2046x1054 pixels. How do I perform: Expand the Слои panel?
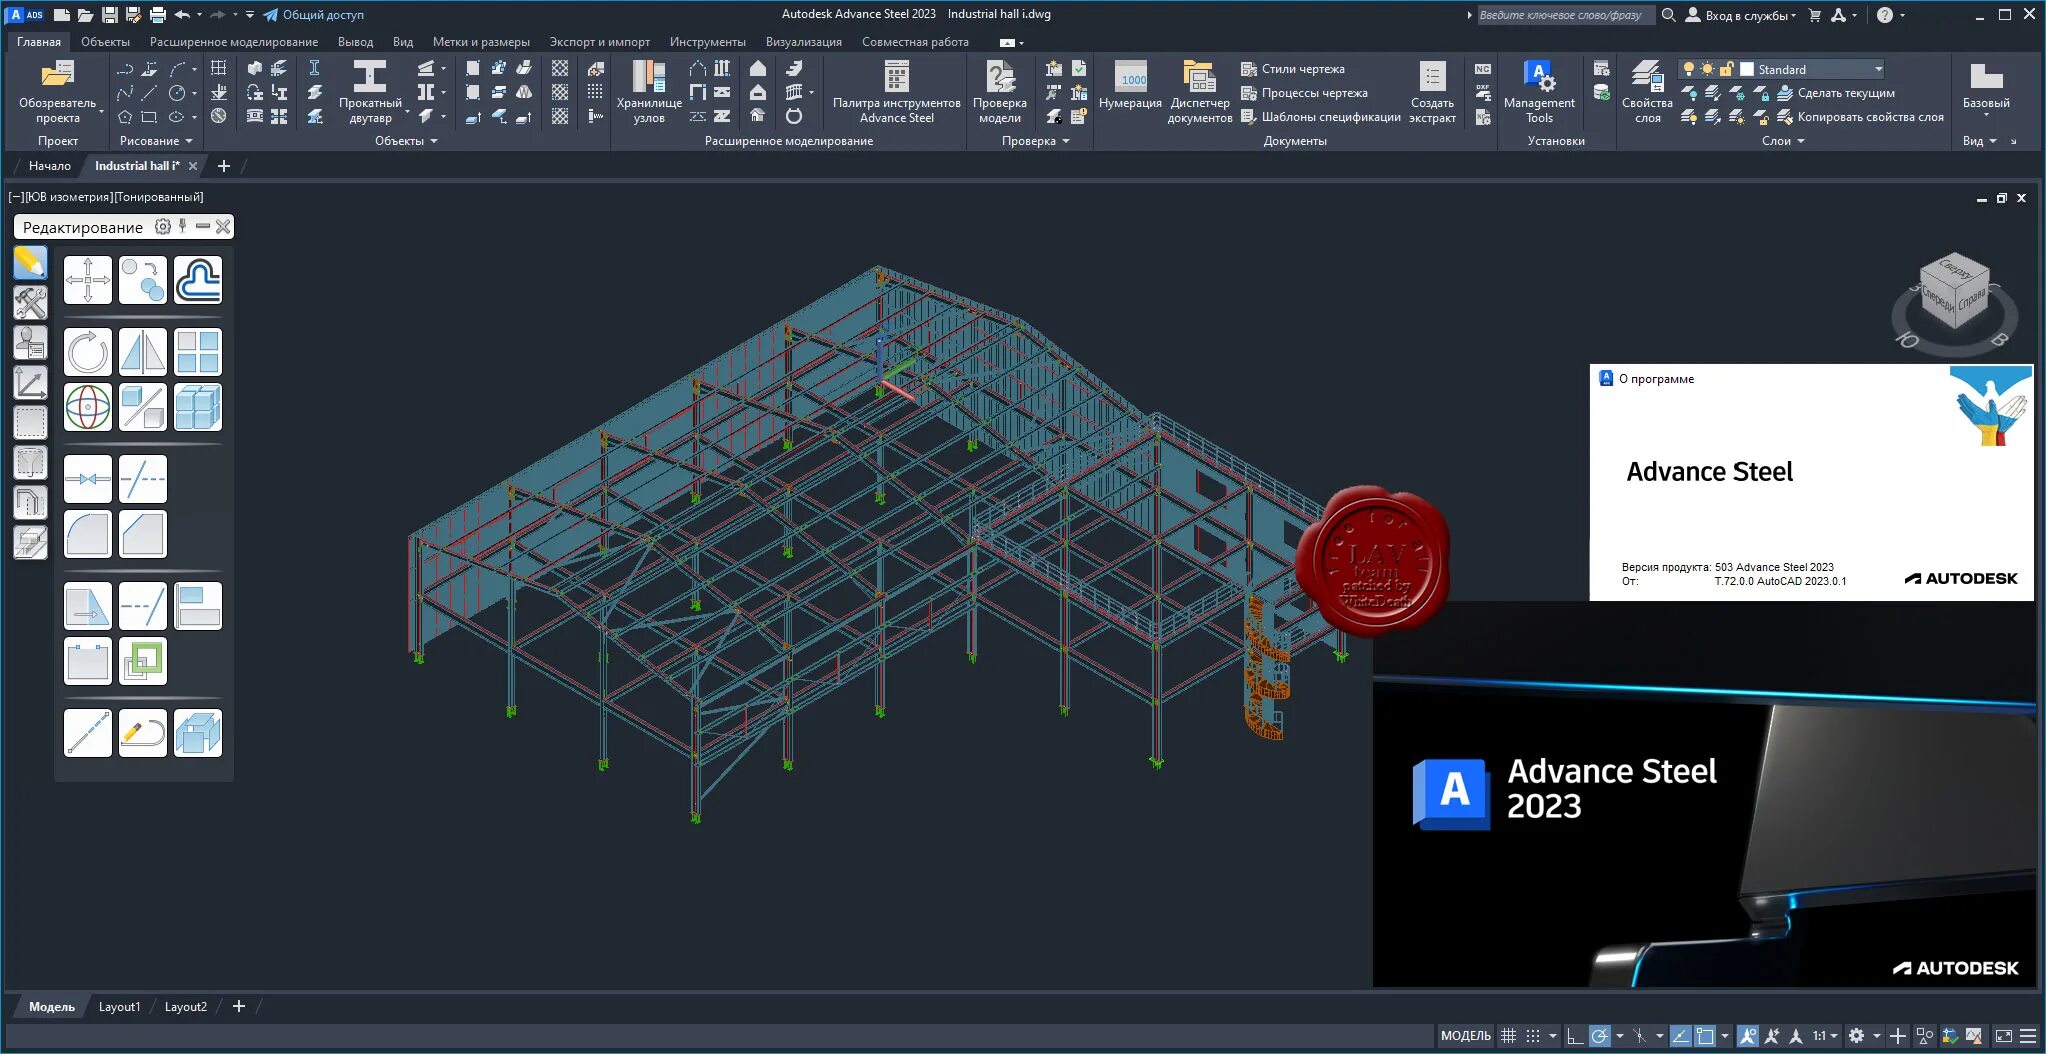[x=1783, y=141]
